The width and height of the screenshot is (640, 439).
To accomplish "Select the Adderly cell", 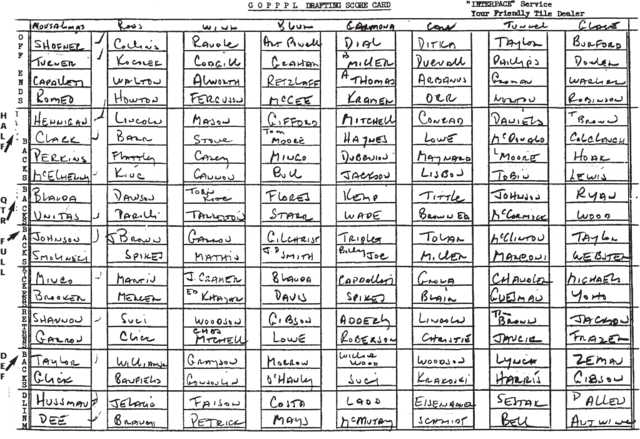I will tap(366, 317).
